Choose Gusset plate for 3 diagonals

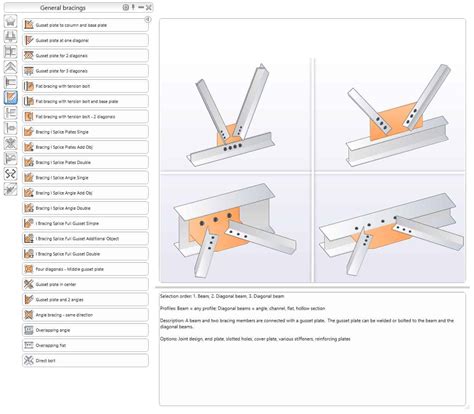(x=85, y=71)
